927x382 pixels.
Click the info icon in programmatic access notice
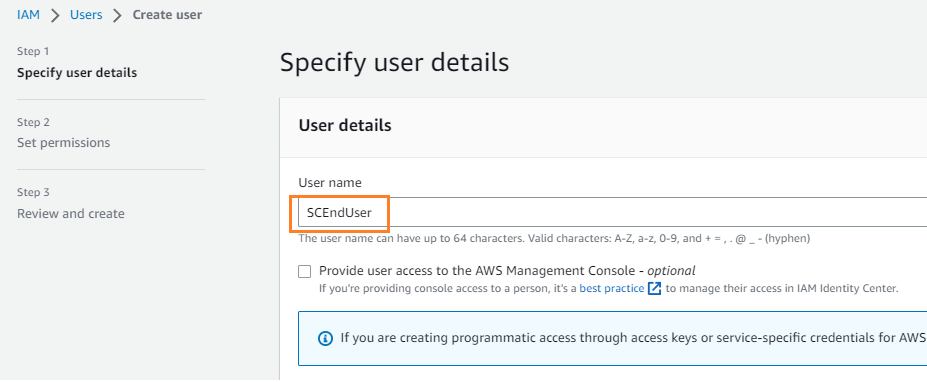point(325,339)
